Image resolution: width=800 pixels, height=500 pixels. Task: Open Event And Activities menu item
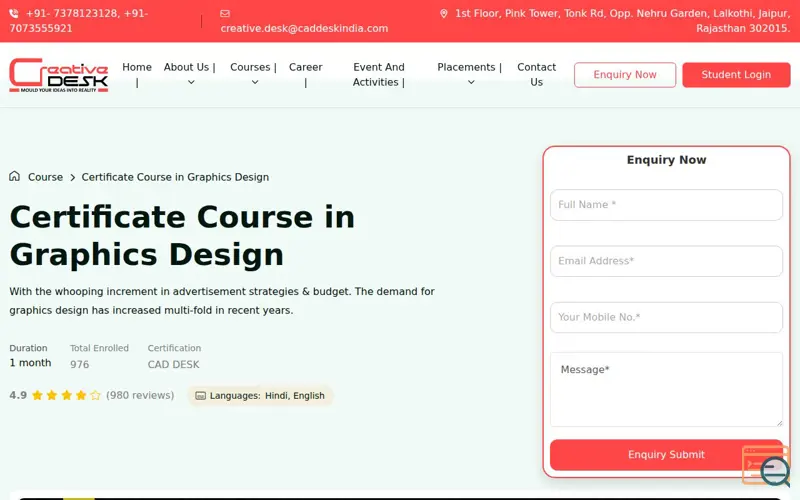pos(378,74)
